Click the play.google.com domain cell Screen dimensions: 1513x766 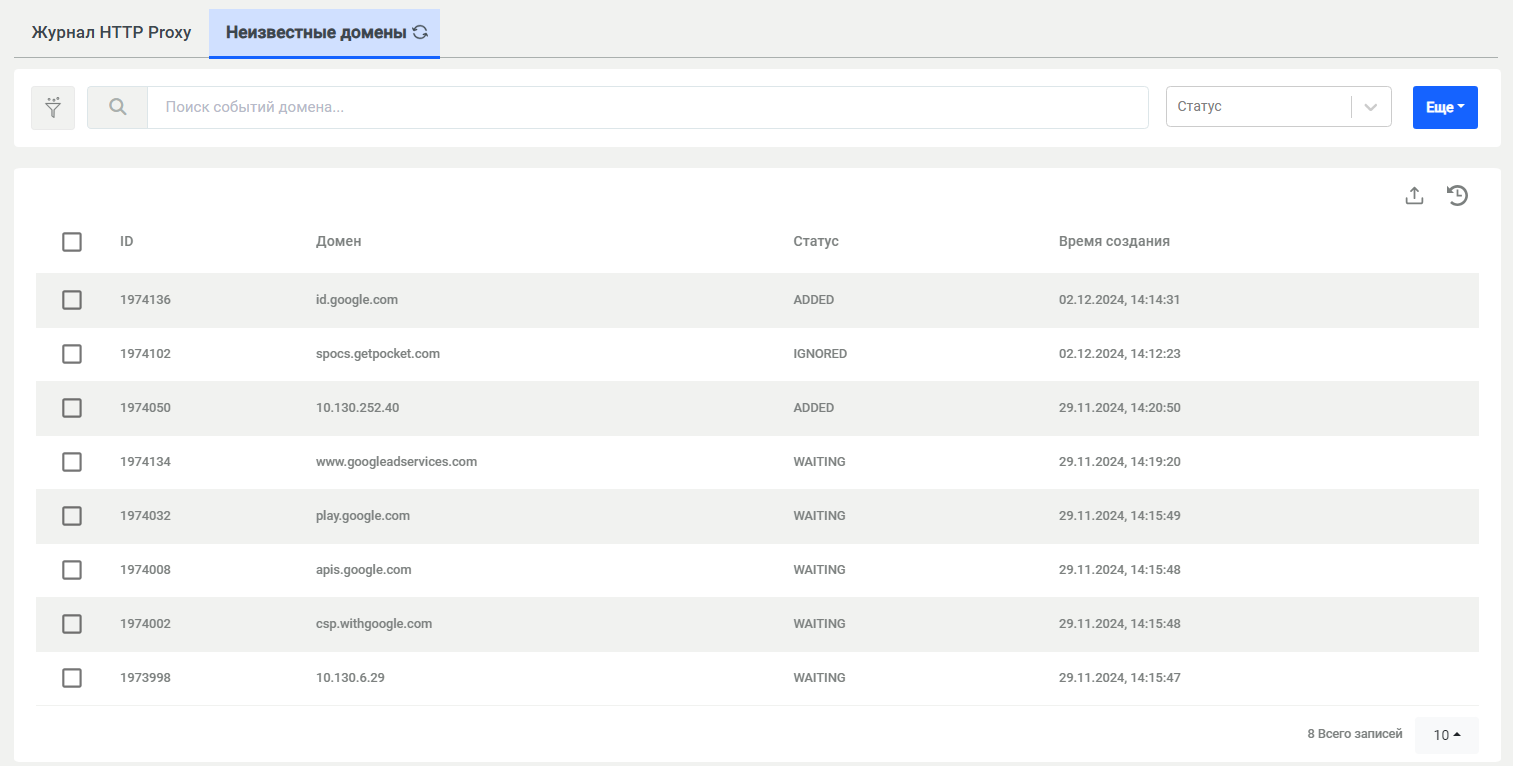pos(363,516)
